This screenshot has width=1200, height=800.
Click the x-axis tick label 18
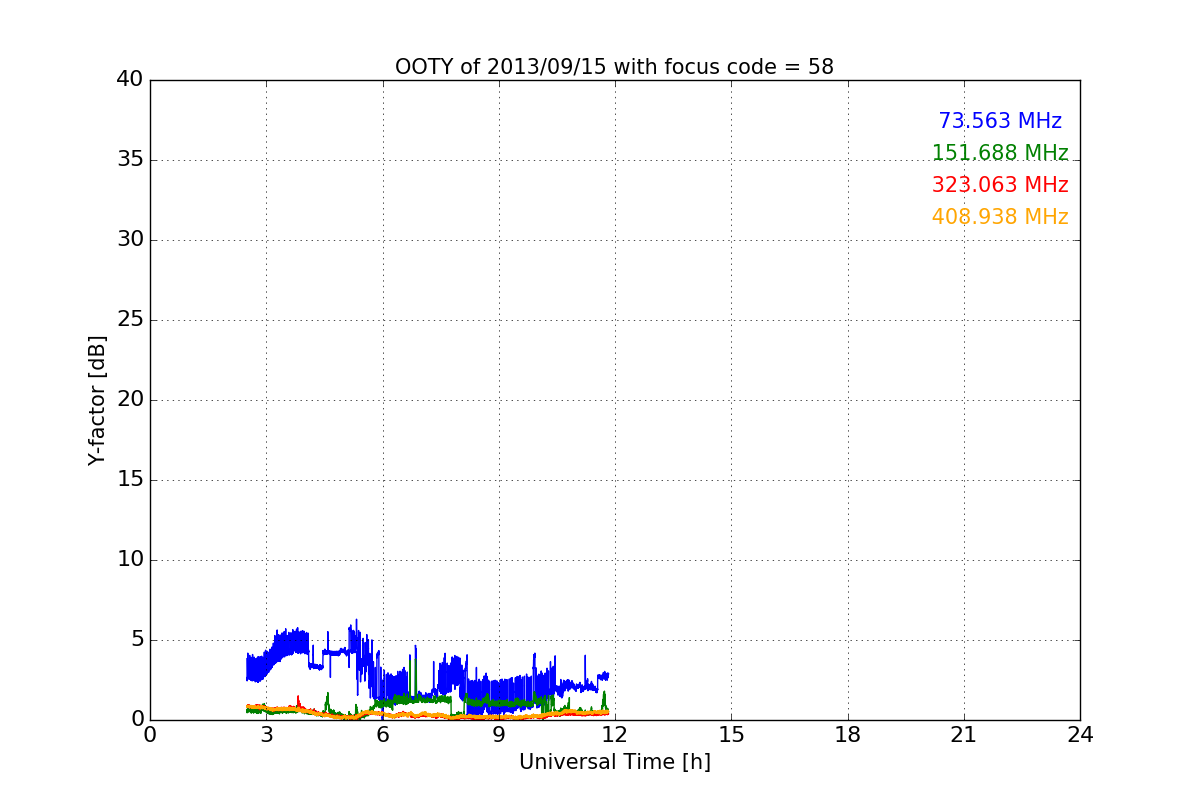[848, 735]
